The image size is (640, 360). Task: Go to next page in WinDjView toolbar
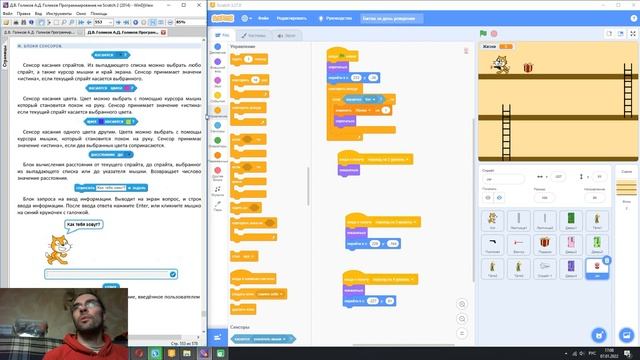(x=118, y=22)
